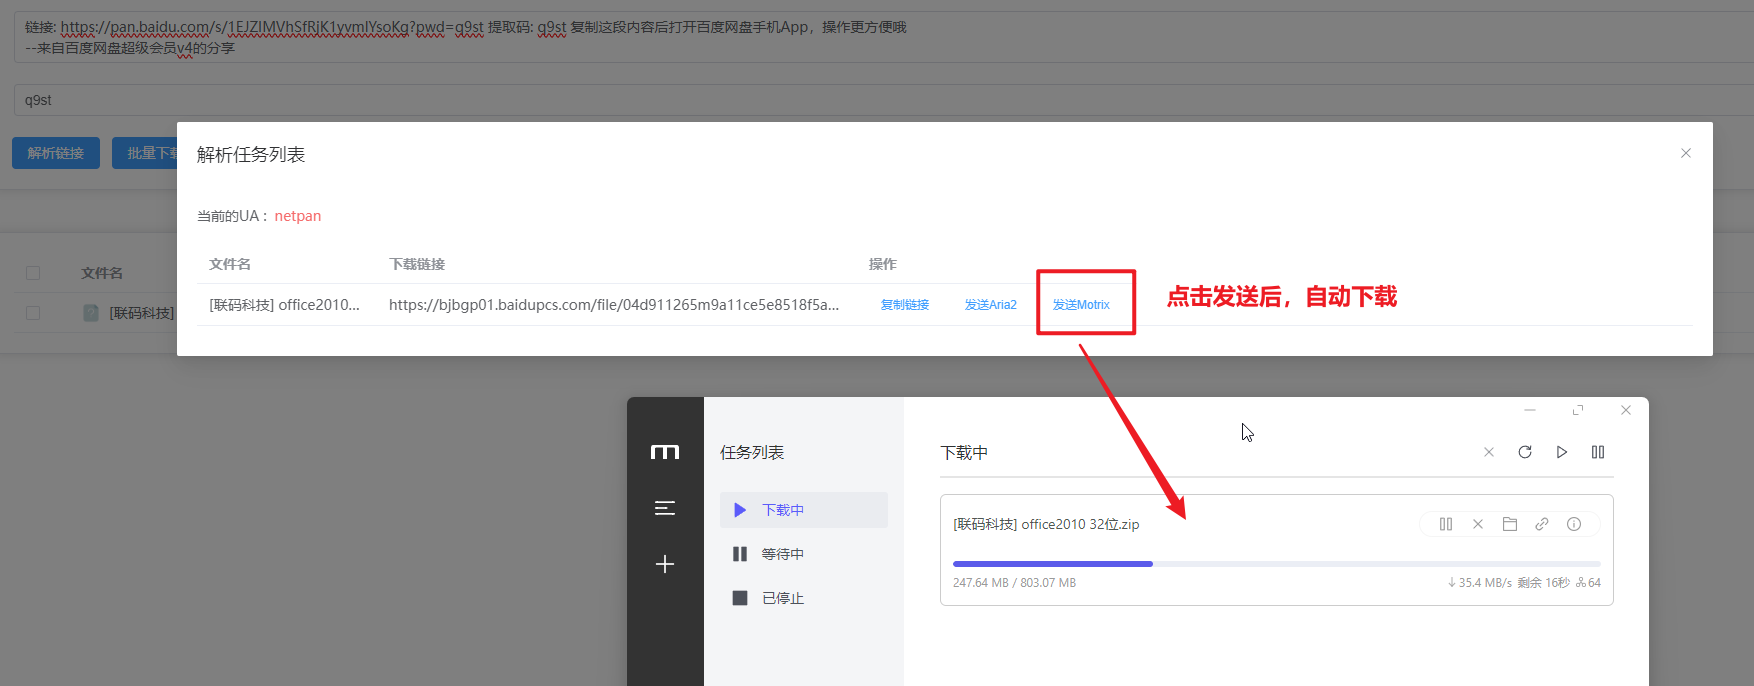This screenshot has width=1754, height=686.
Task: Pause the office2010 32位.zip download
Action: (1446, 524)
